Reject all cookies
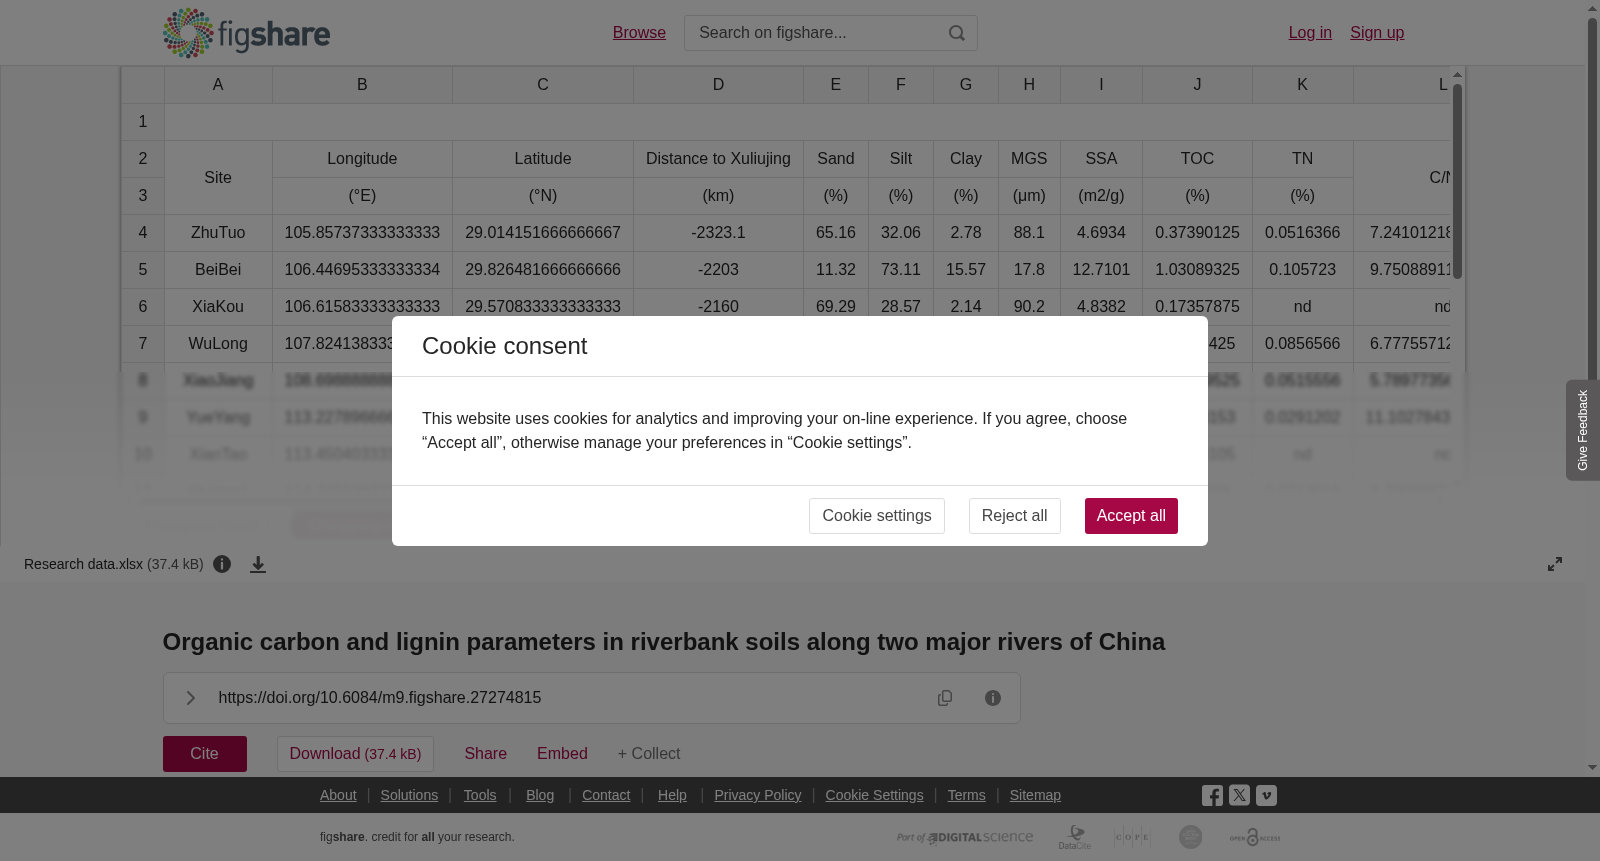 (x=1014, y=516)
